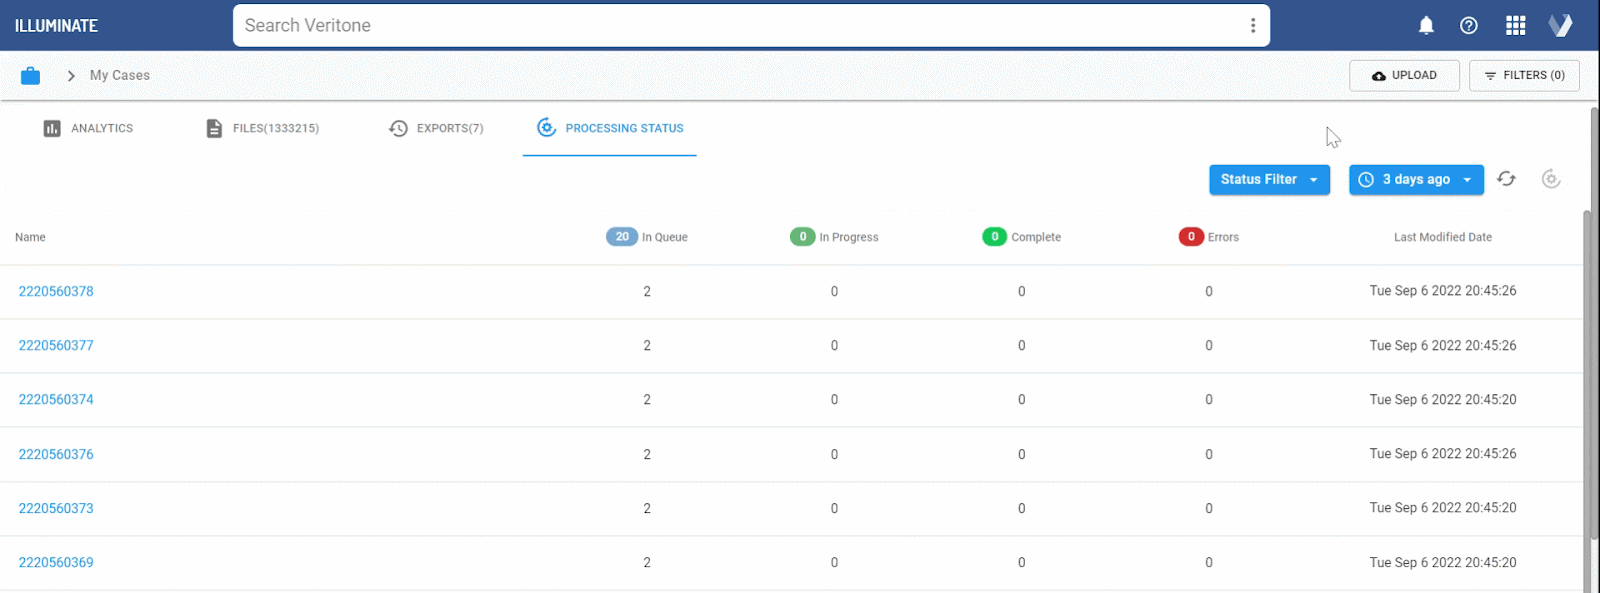The width and height of the screenshot is (1600, 593).
Task: Open search options three-dot menu
Action: point(1253,26)
